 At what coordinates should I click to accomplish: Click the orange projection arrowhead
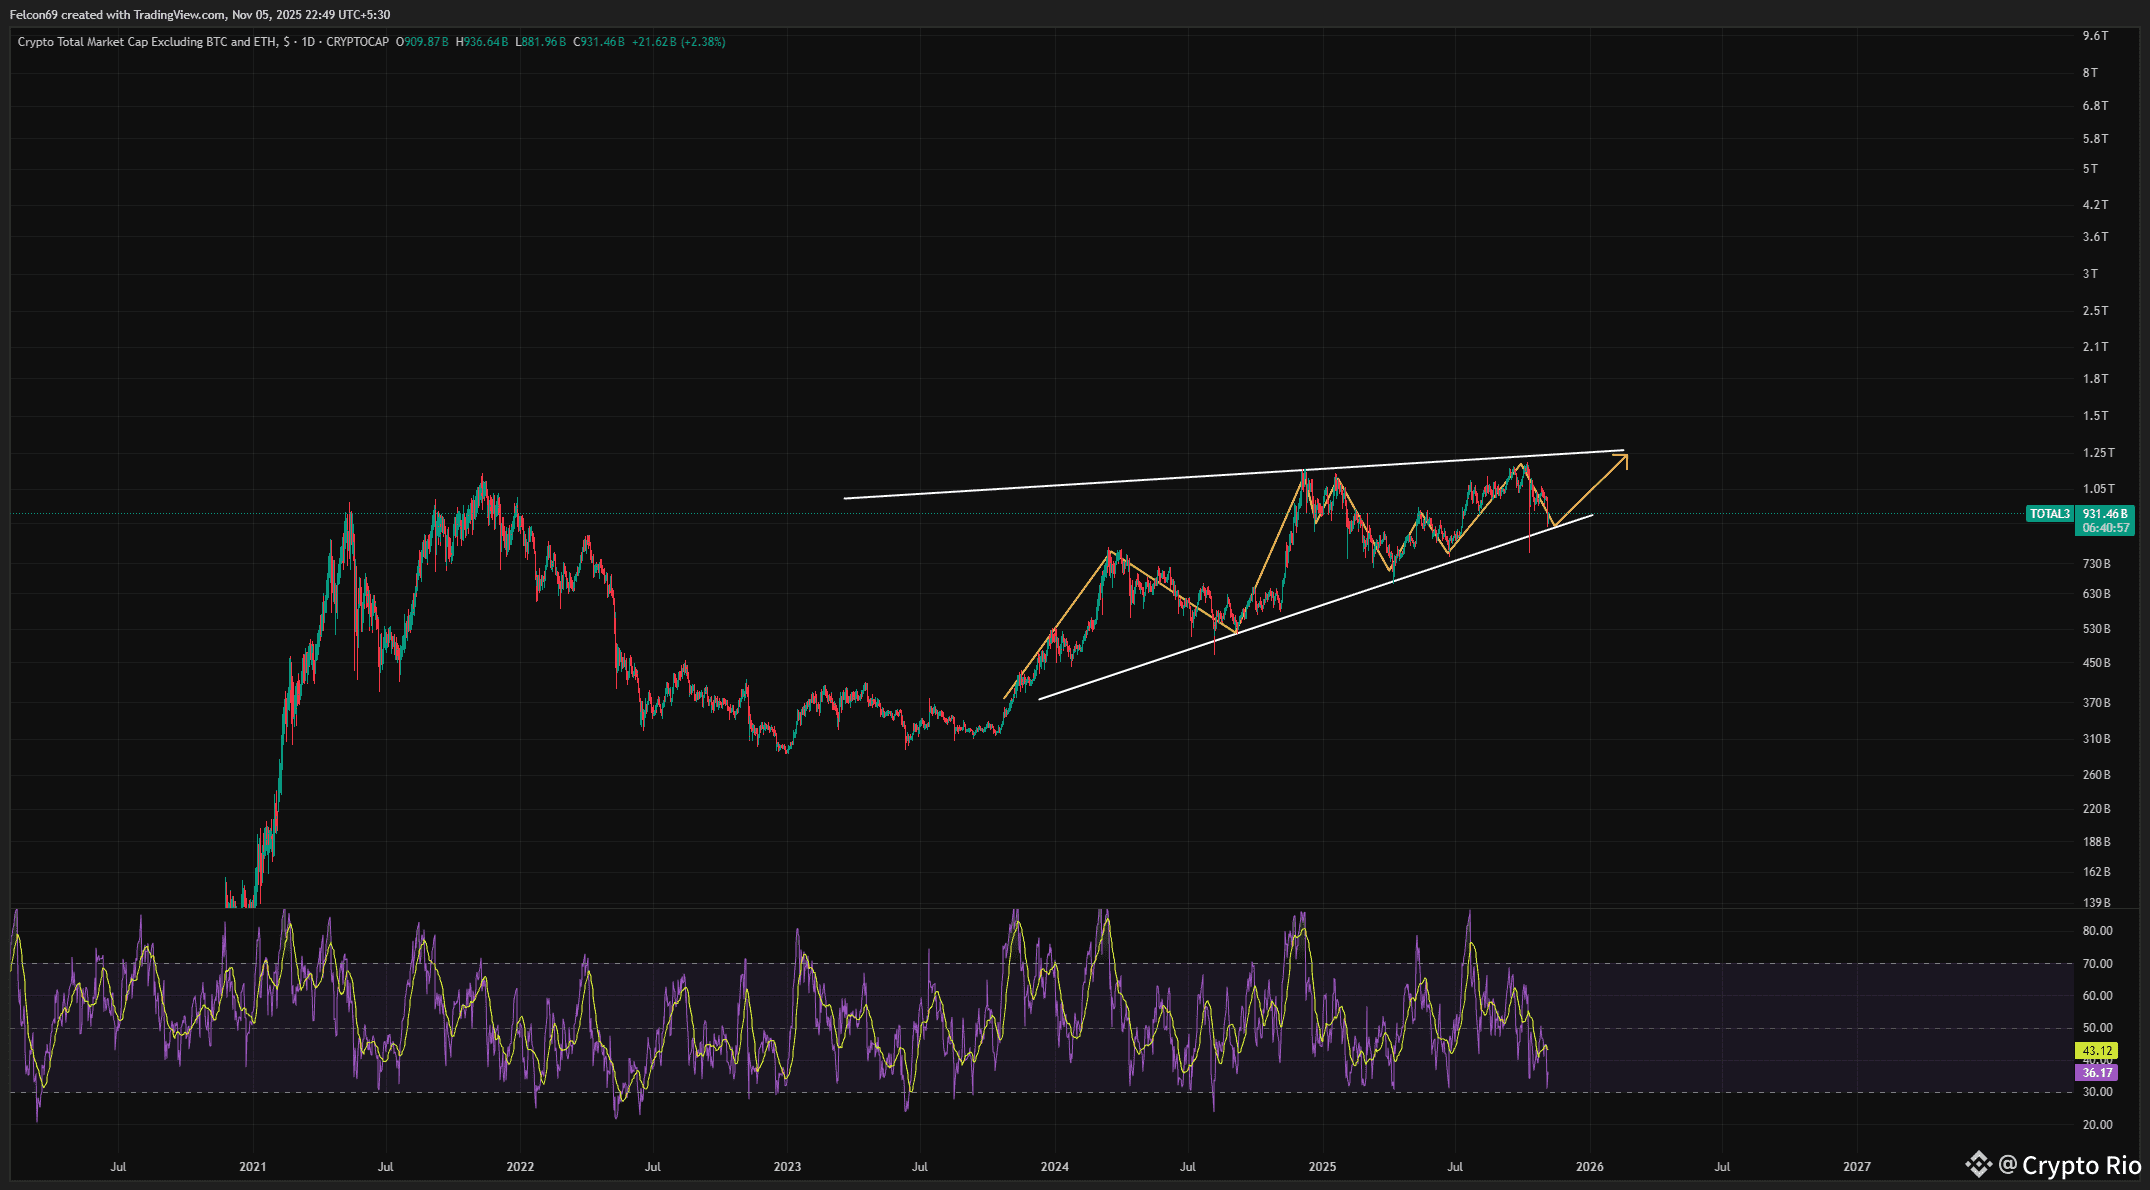1623,459
